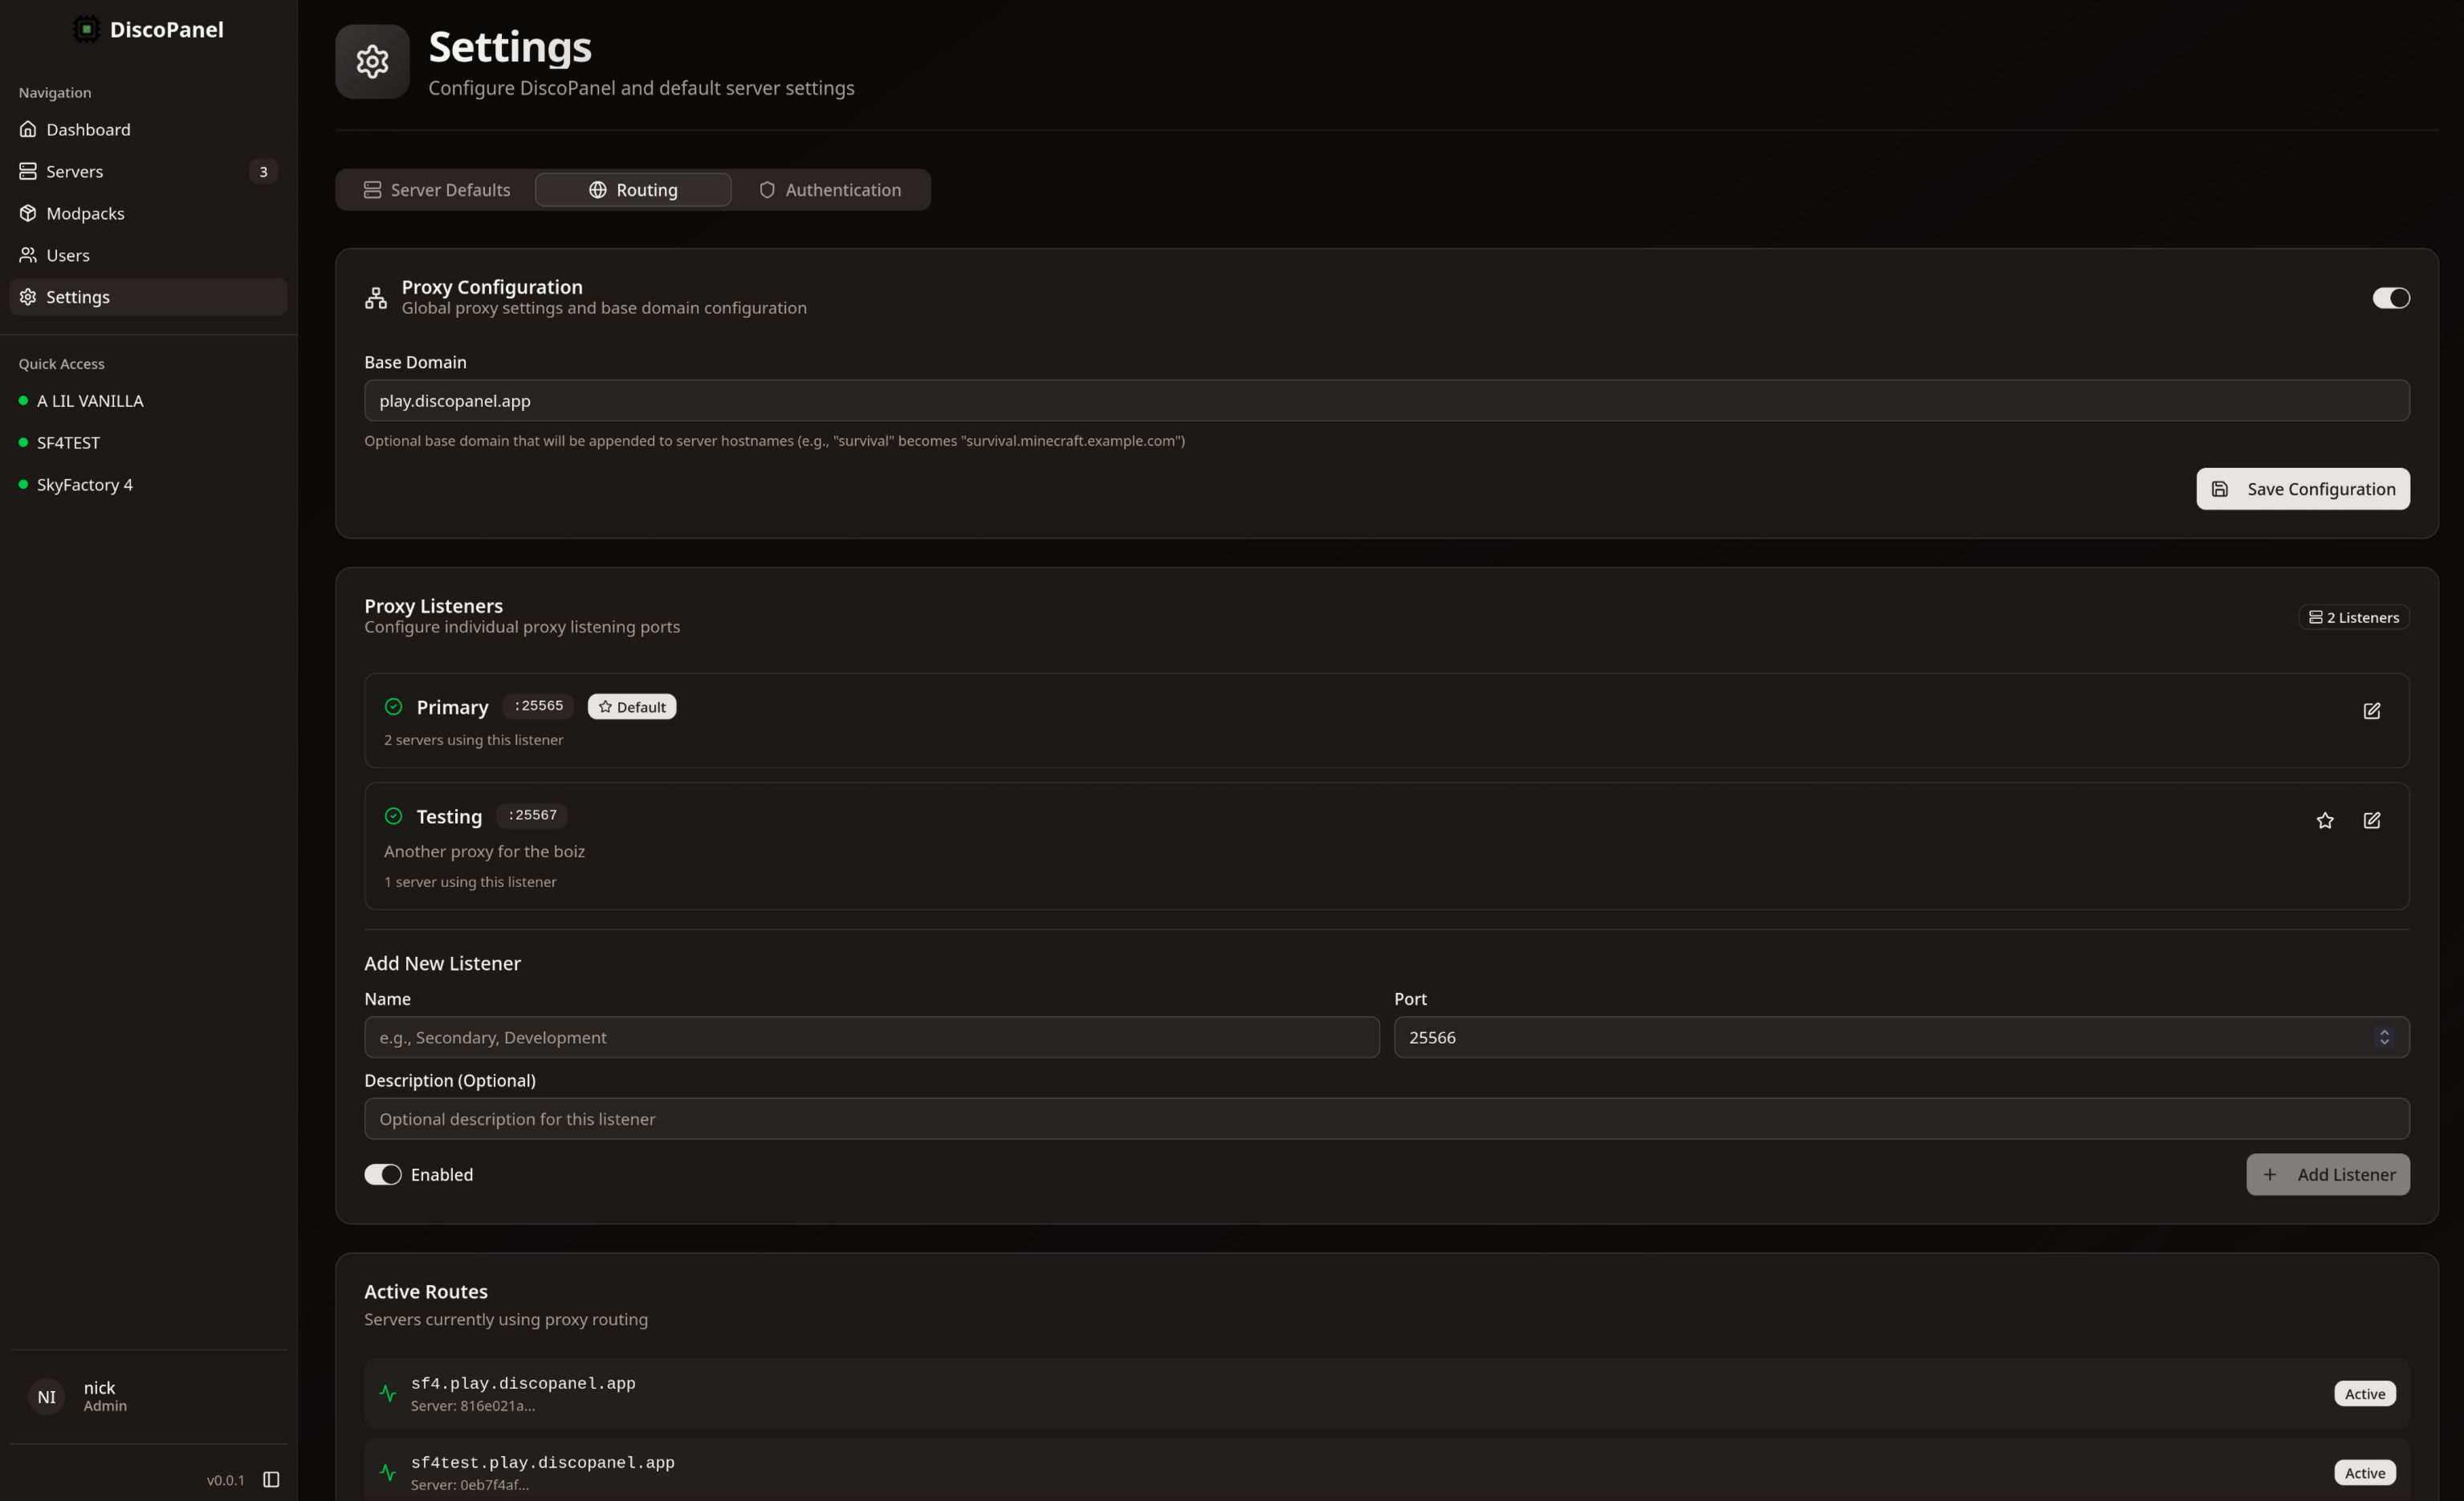Screen dimensions: 2464x1501
Task: Open the Dashboard page
Action: click(148, 129)
